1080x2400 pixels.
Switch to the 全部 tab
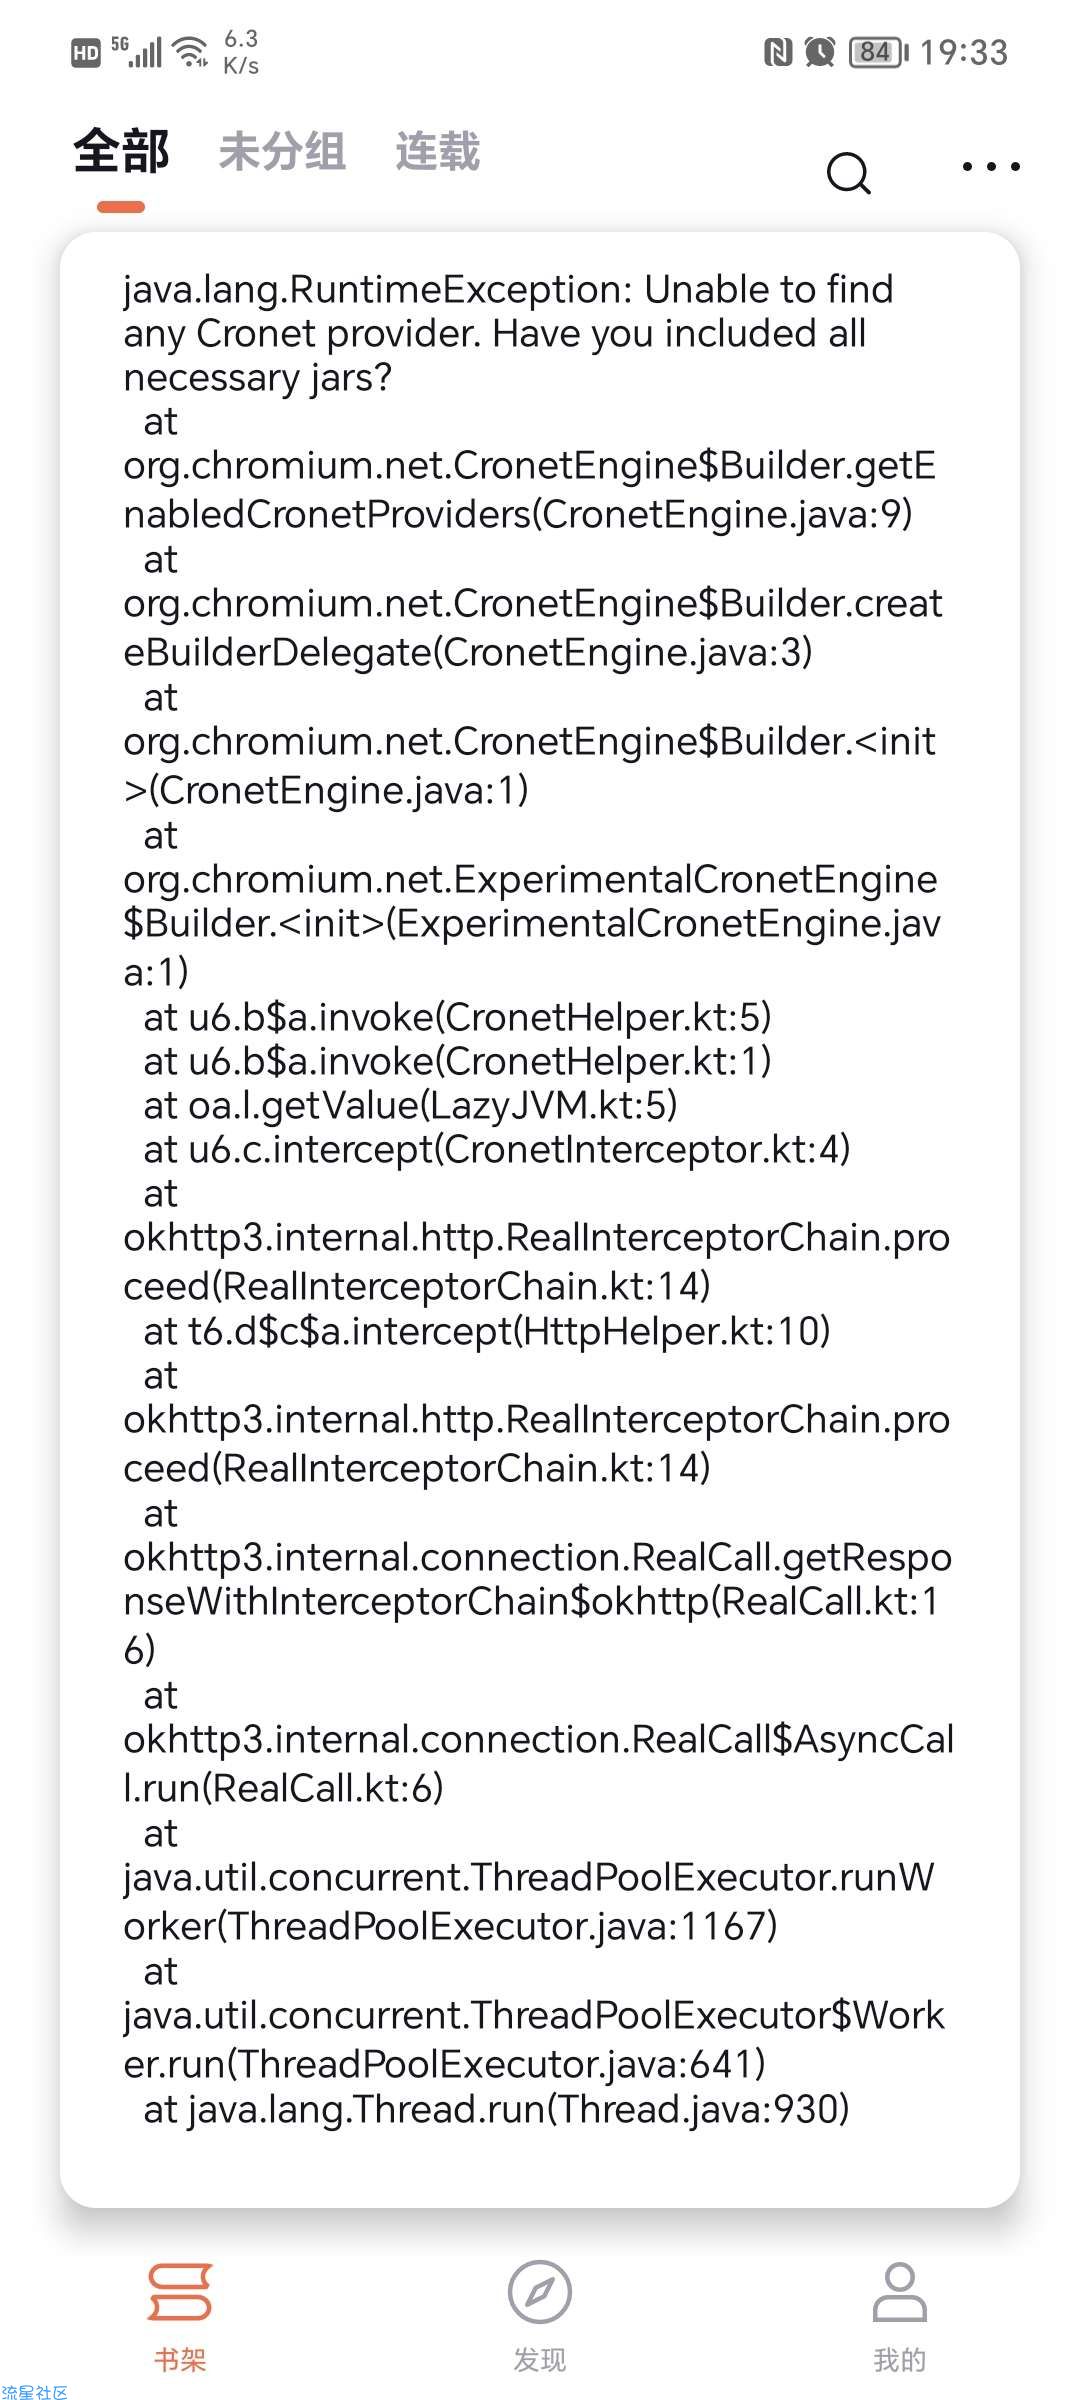coord(121,152)
